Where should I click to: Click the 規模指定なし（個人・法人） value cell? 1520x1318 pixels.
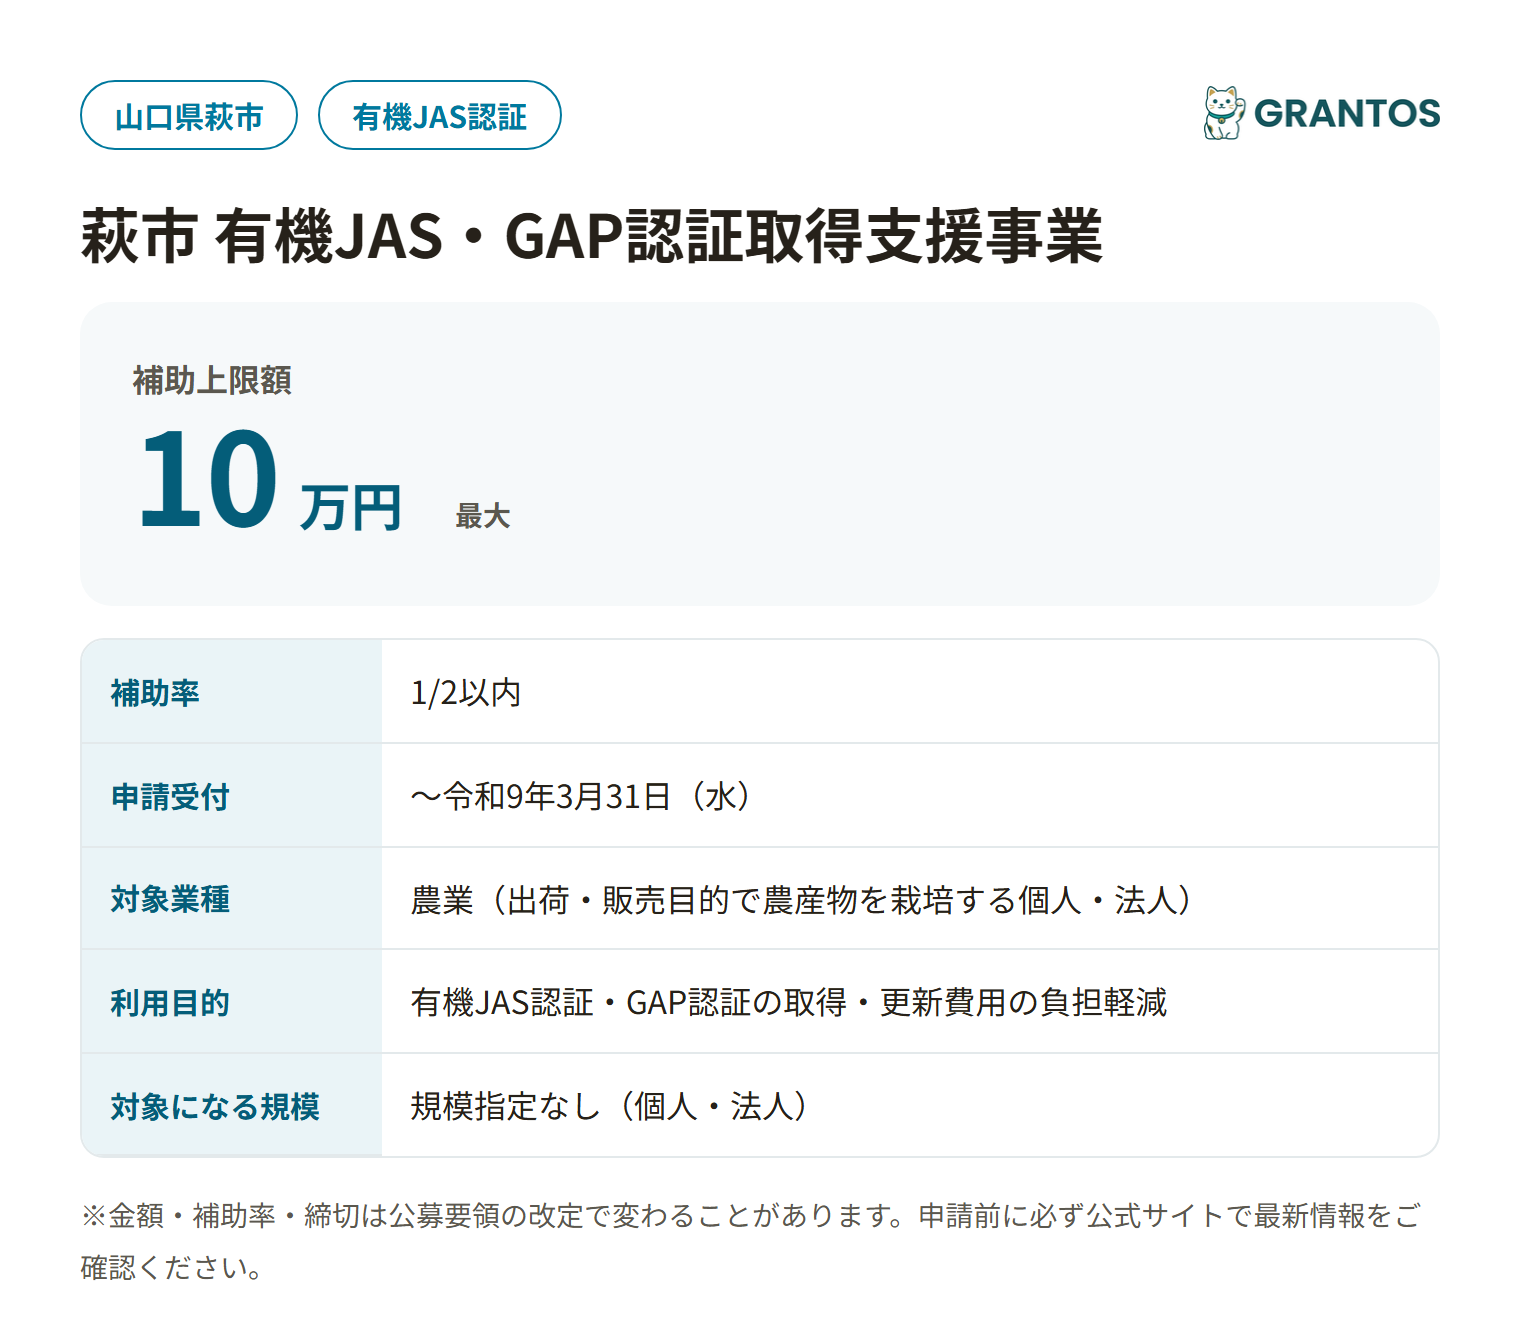pos(910,1106)
